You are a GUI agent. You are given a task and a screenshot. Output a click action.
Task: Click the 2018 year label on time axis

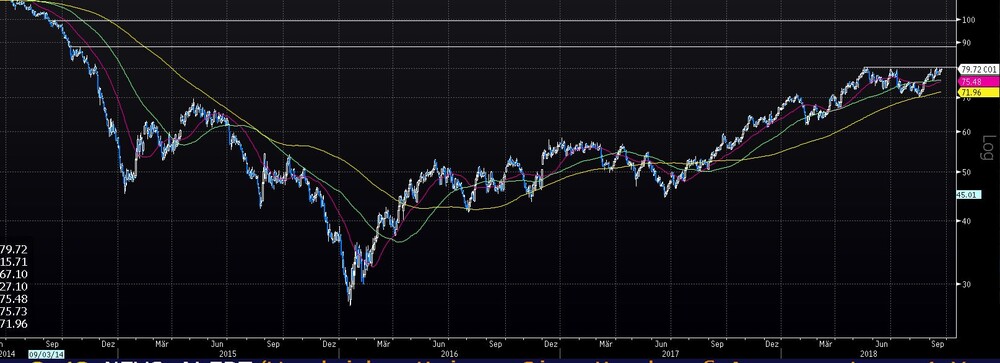[869, 353]
